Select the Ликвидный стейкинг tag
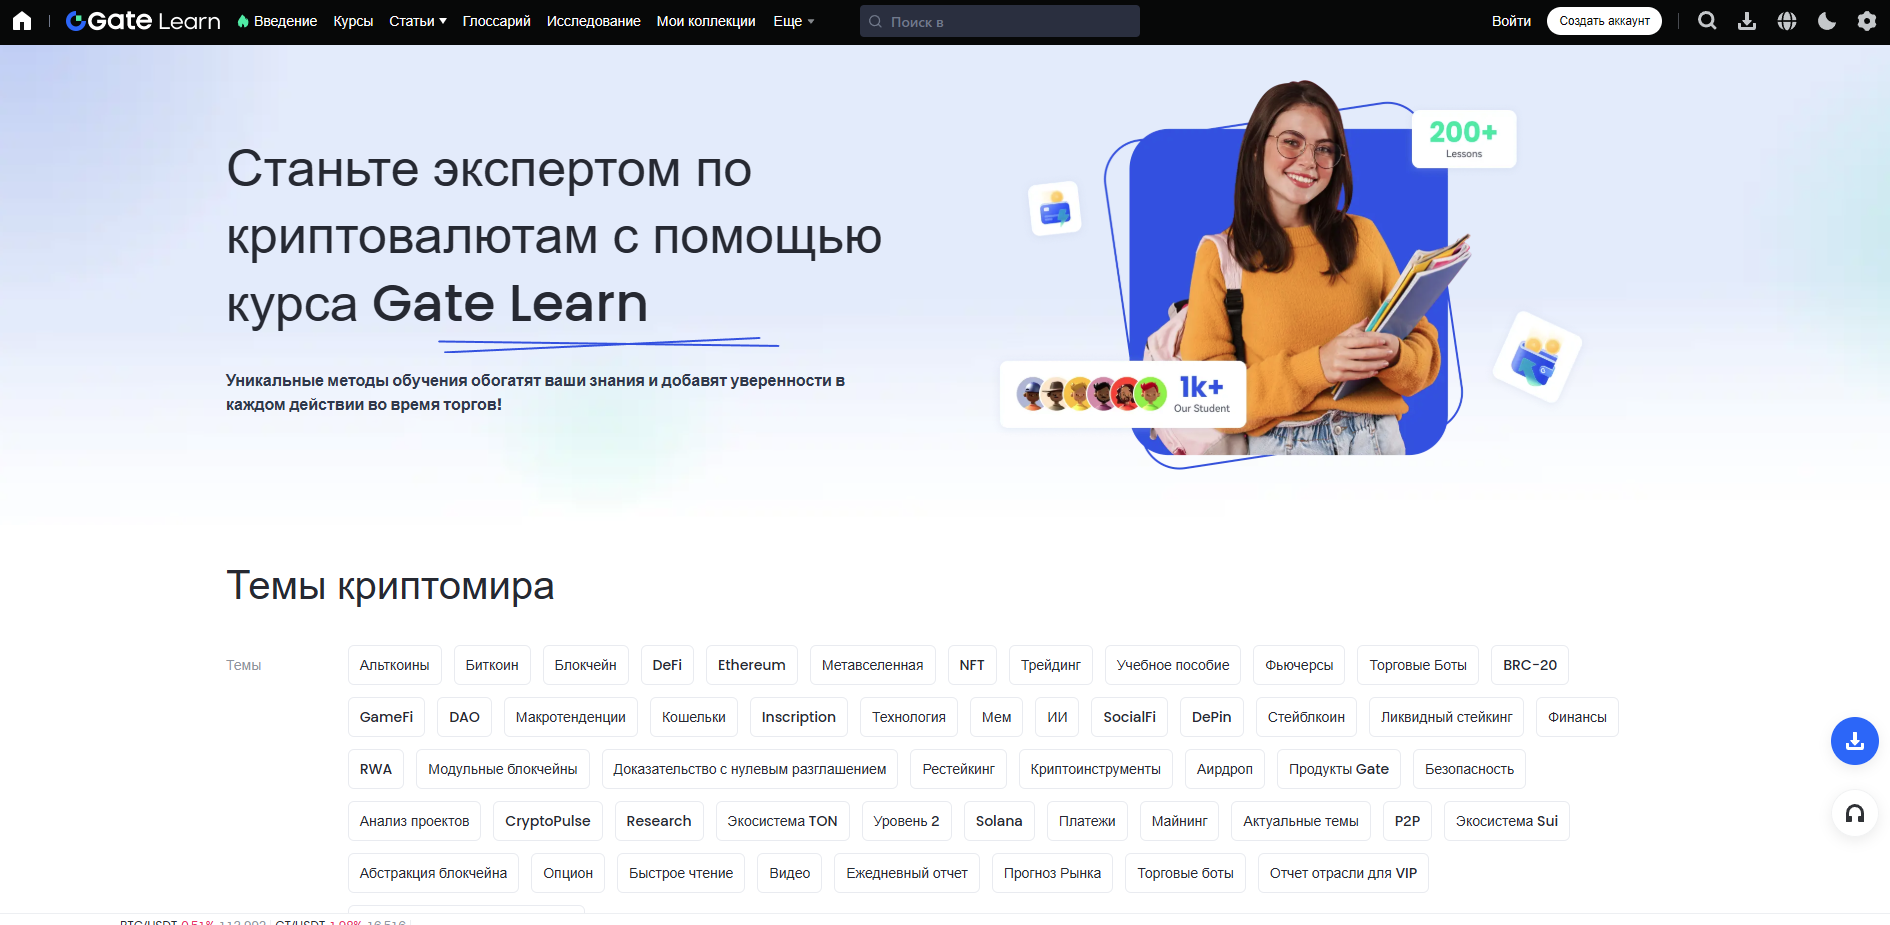Screen dimensions: 1890x925 1447,717
